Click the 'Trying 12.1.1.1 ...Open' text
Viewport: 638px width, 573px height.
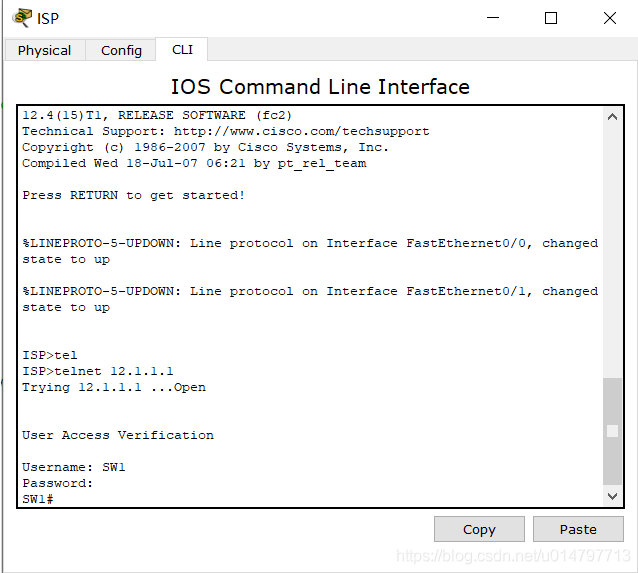(x=114, y=387)
